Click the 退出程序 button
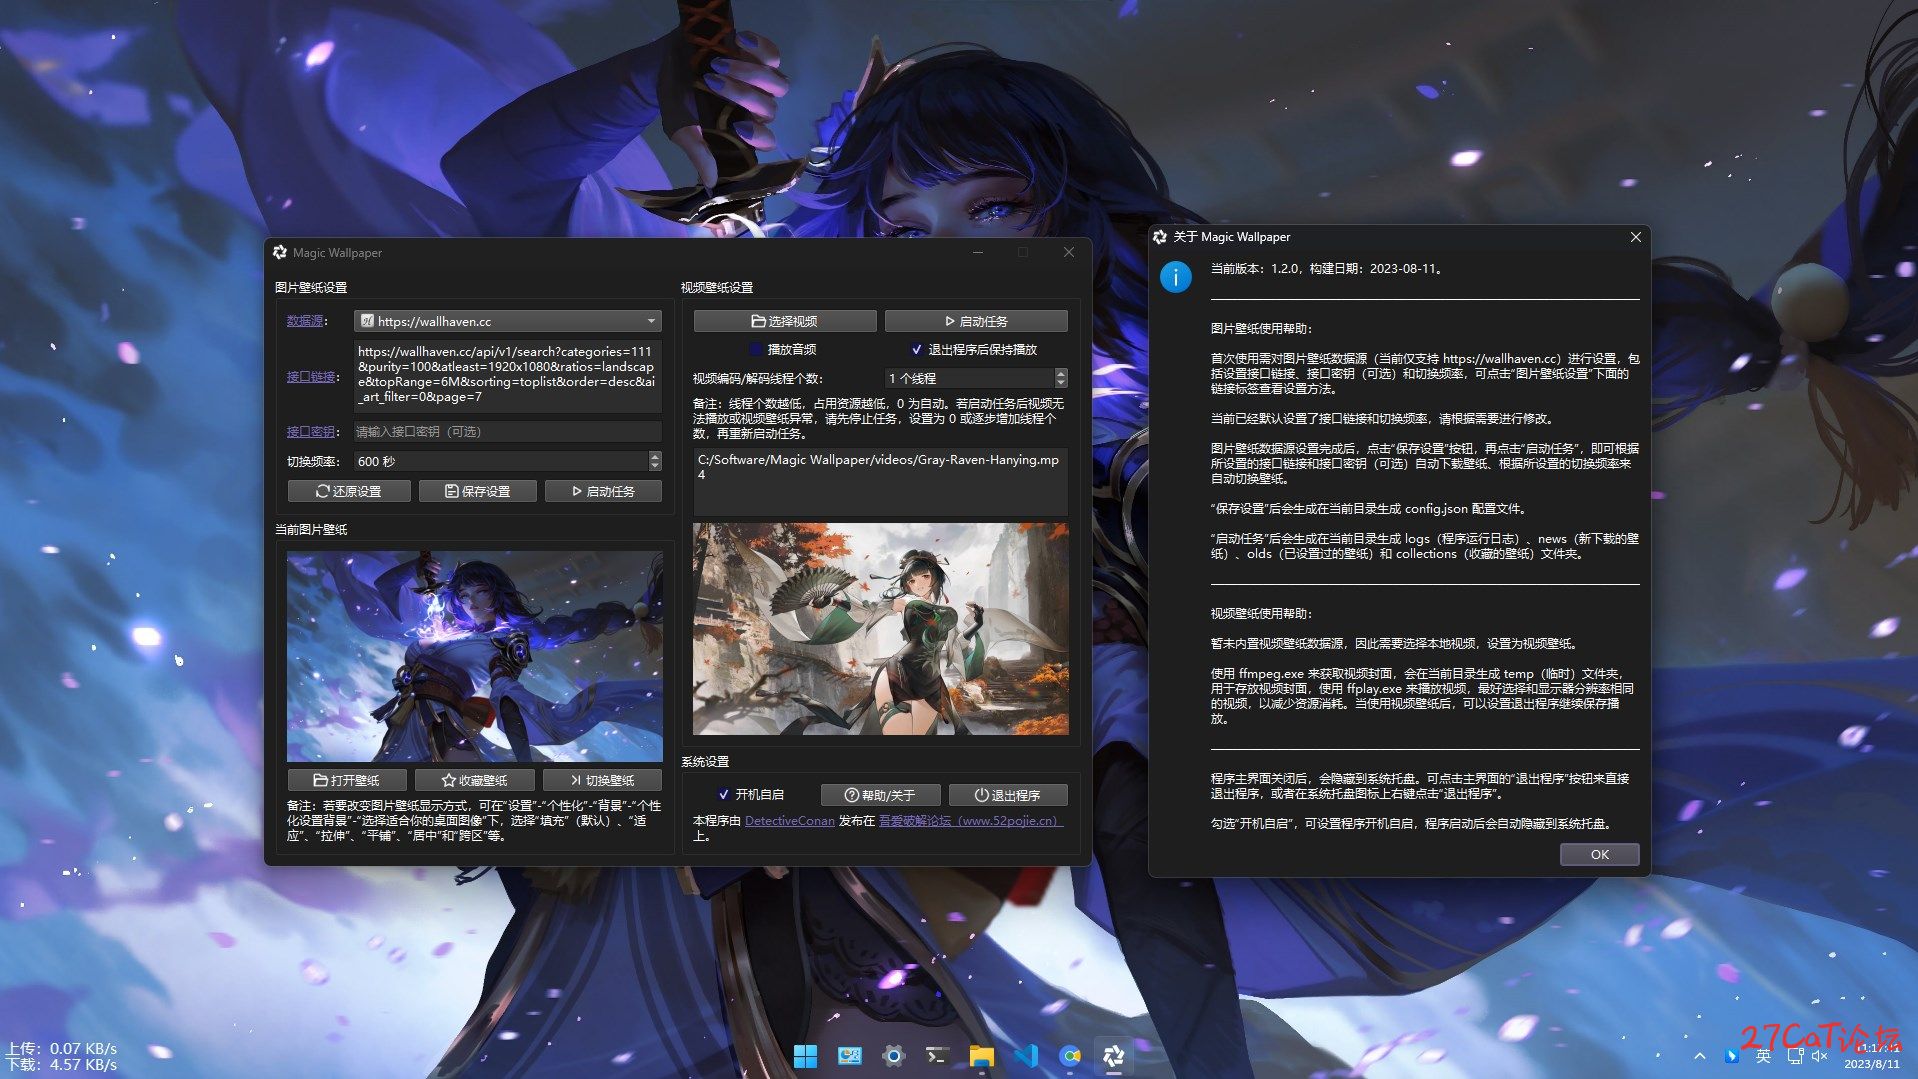The height and width of the screenshot is (1079, 1918). [x=1008, y=795]
